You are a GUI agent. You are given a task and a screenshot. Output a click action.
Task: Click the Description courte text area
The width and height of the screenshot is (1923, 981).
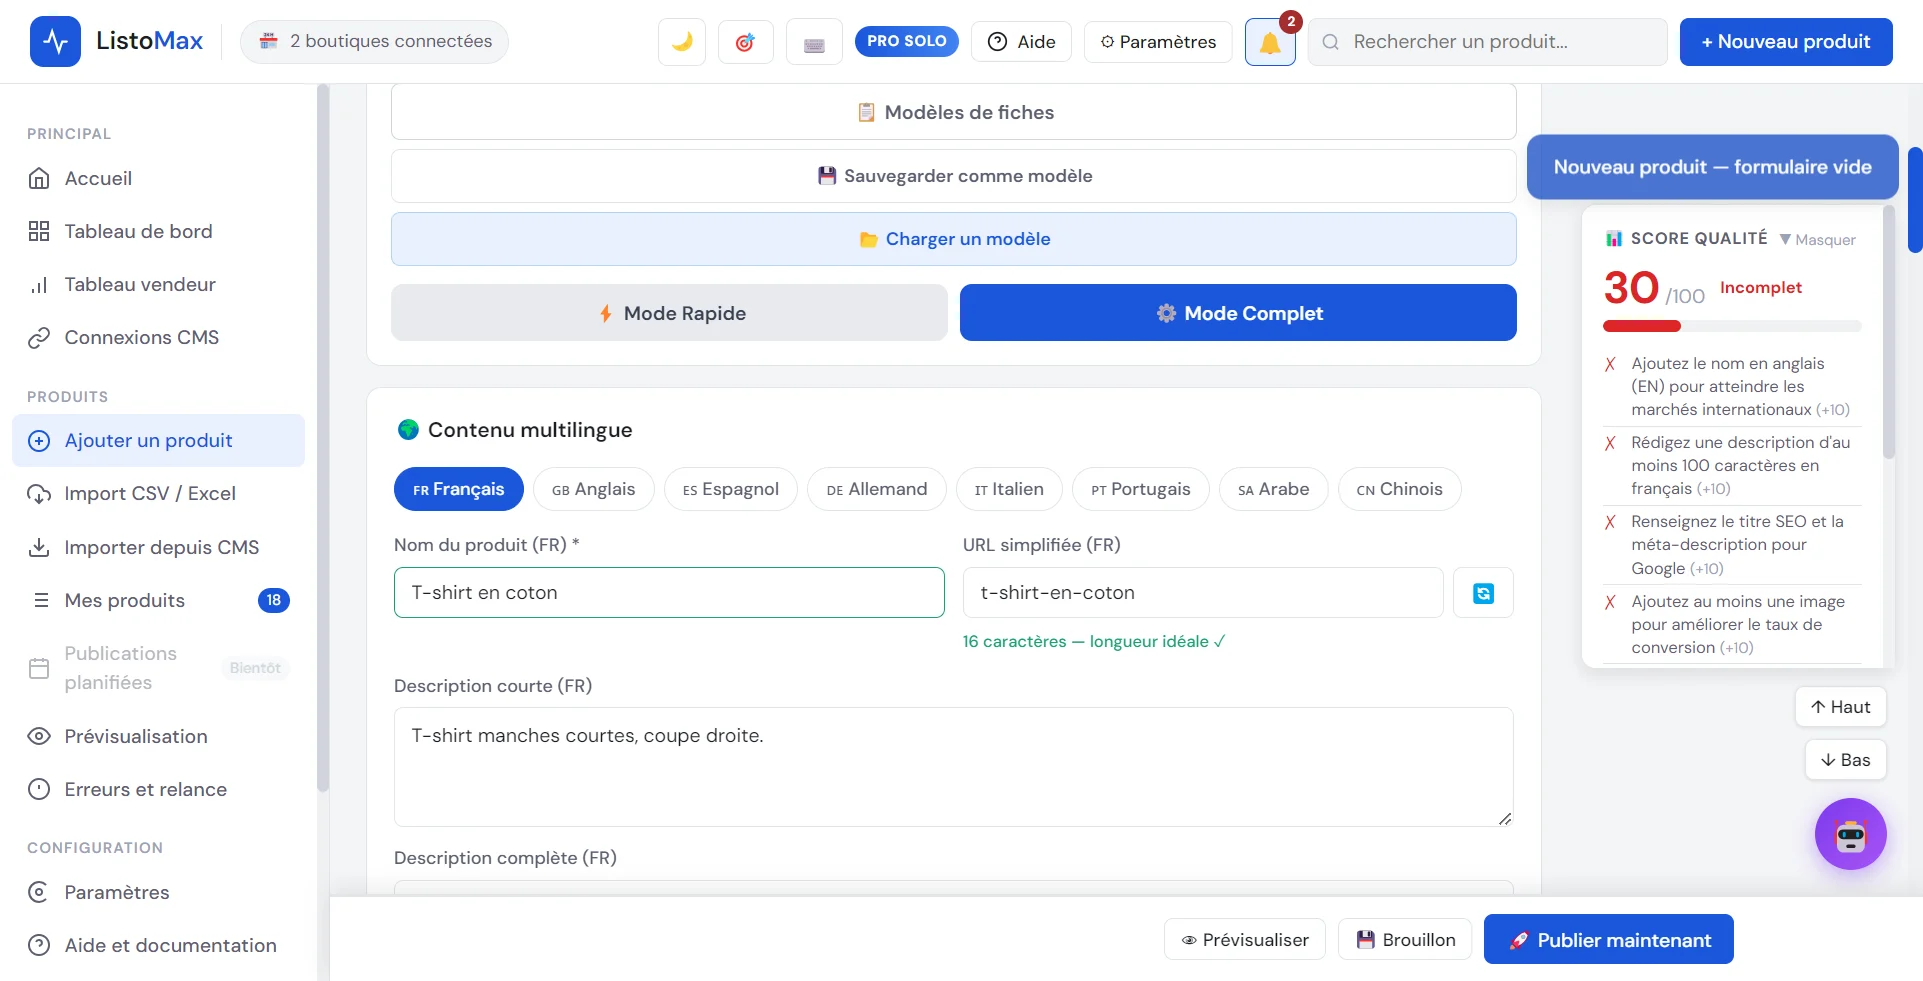click(x=953, y=767)
